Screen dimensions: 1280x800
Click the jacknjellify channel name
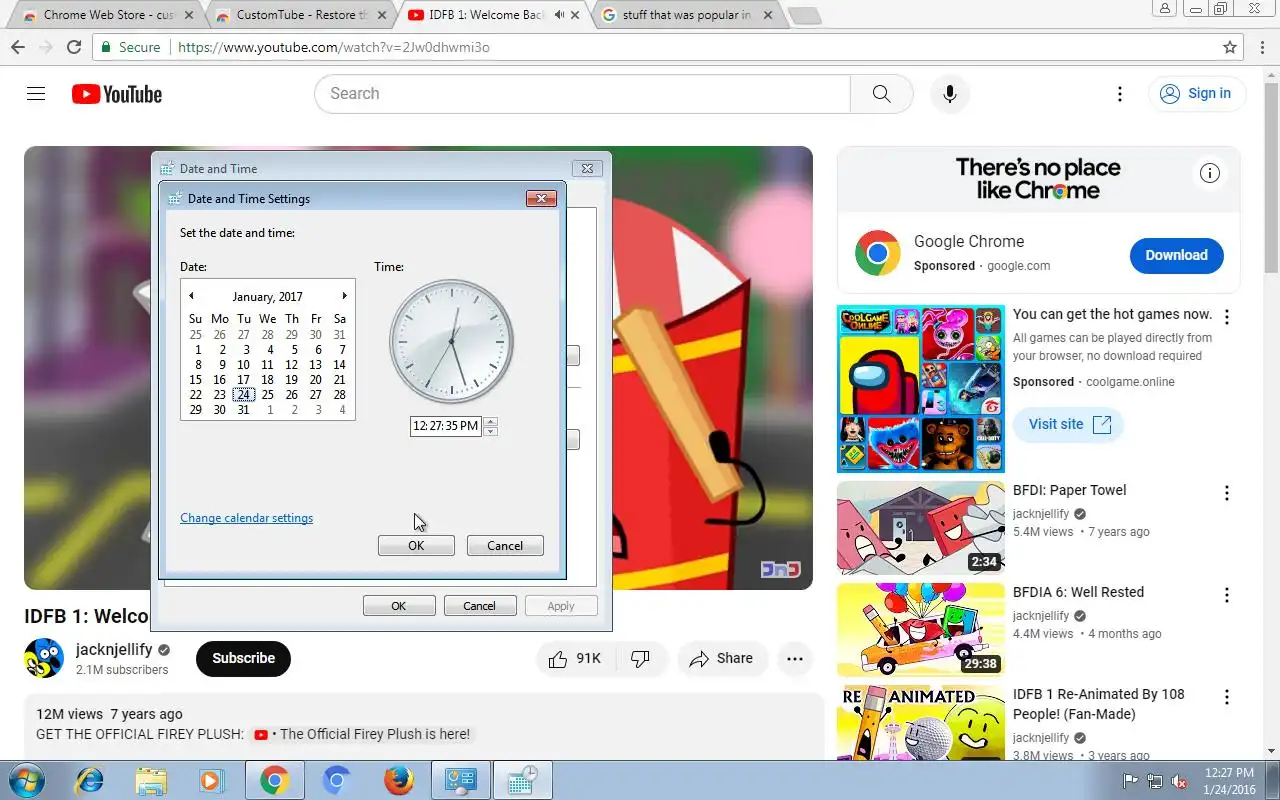point(114,649)
